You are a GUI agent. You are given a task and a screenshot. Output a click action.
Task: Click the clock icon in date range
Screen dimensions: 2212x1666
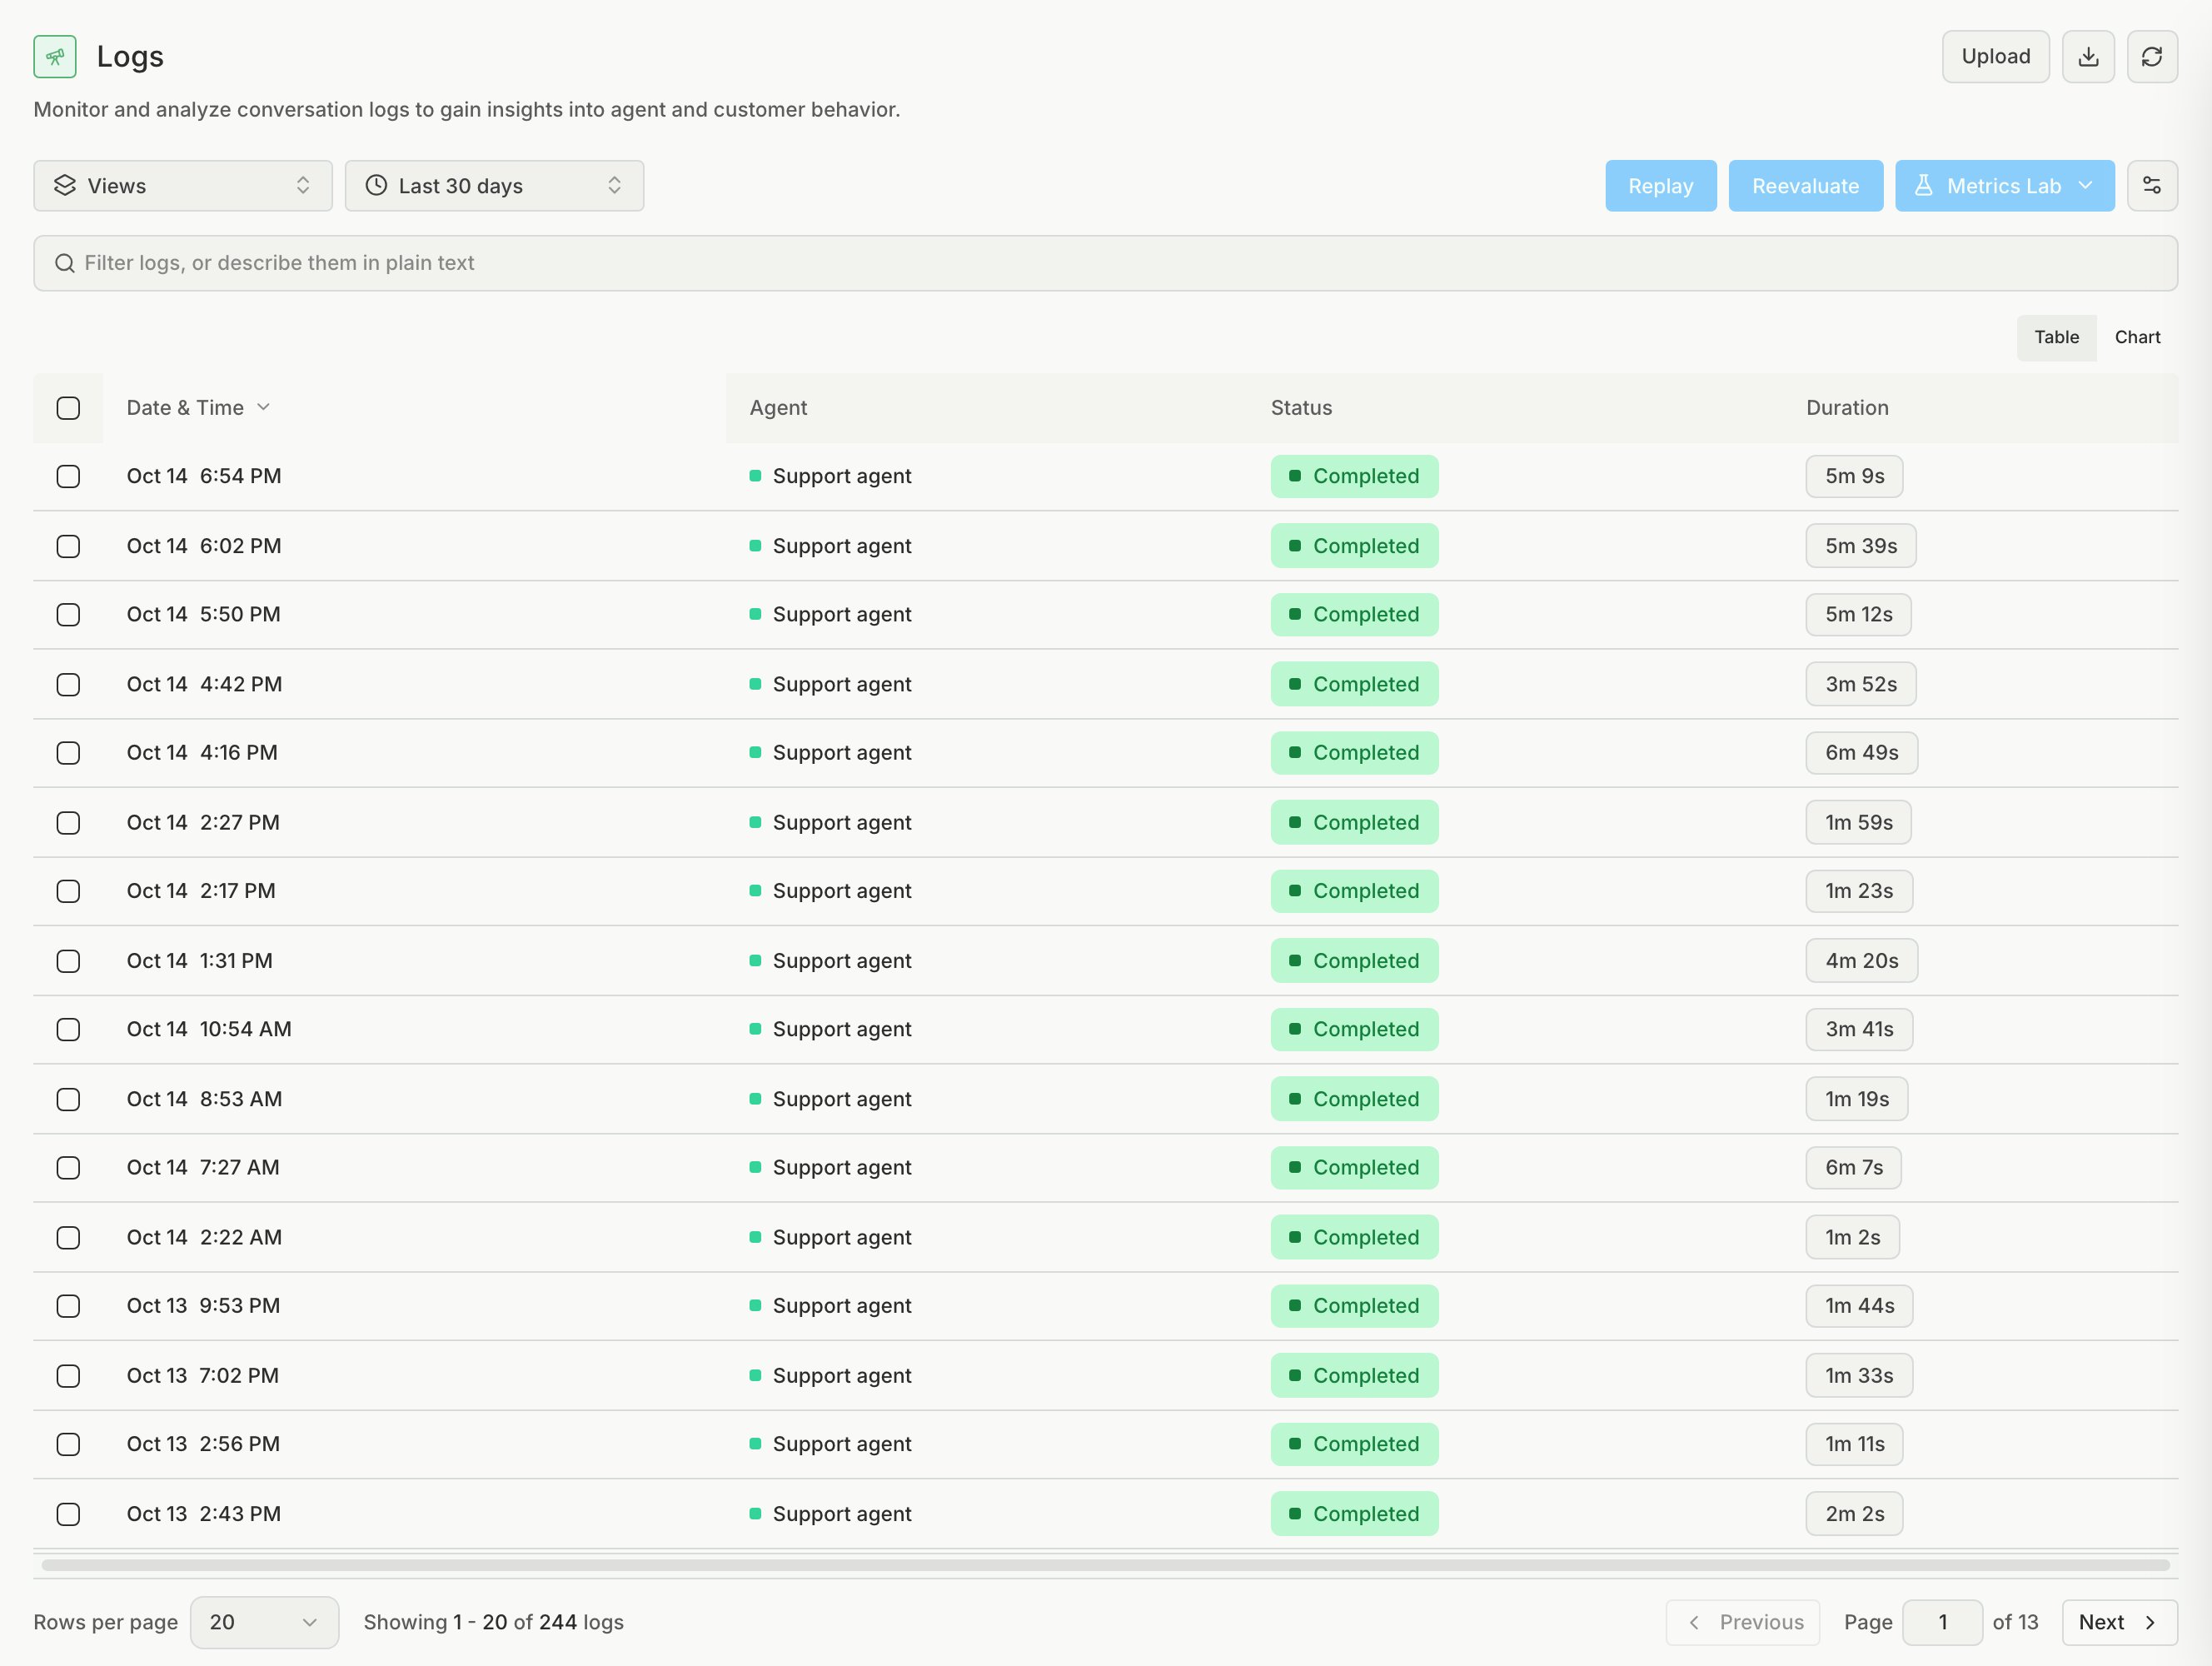376,186
